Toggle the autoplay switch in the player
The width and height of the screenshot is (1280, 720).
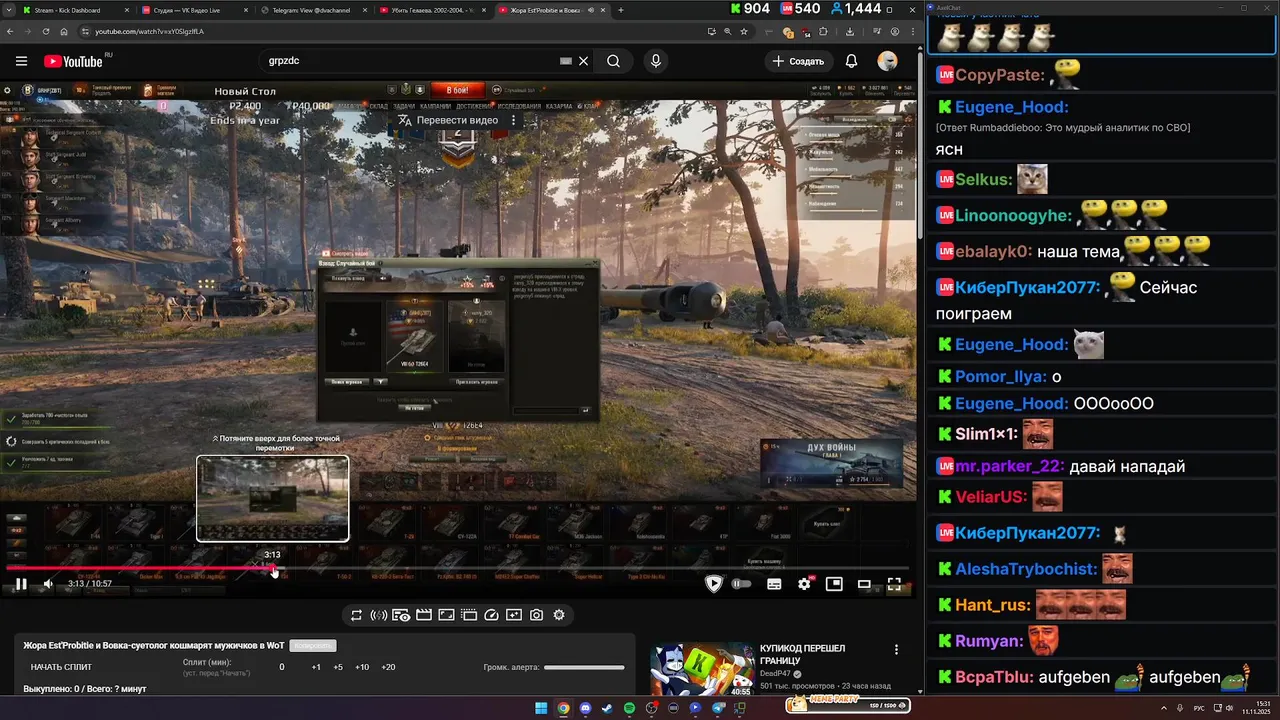pyautogui.click(x=741, y=584)
